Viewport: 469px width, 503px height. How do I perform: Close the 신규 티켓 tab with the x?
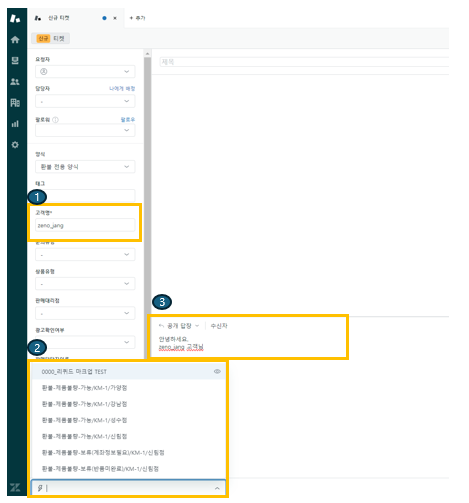point(115,18)
